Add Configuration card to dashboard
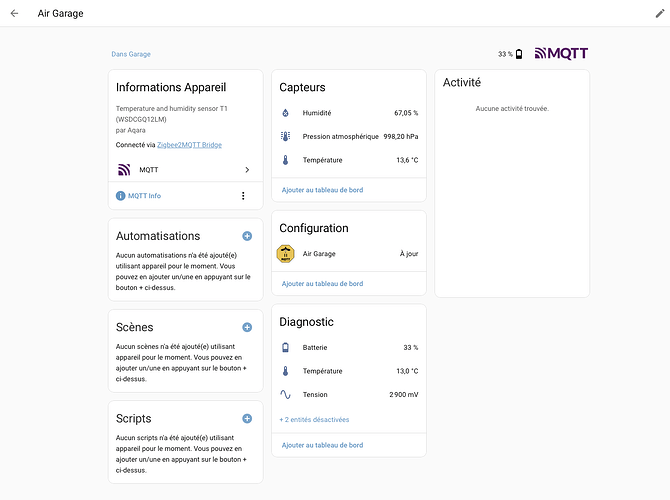 point(322,284)
